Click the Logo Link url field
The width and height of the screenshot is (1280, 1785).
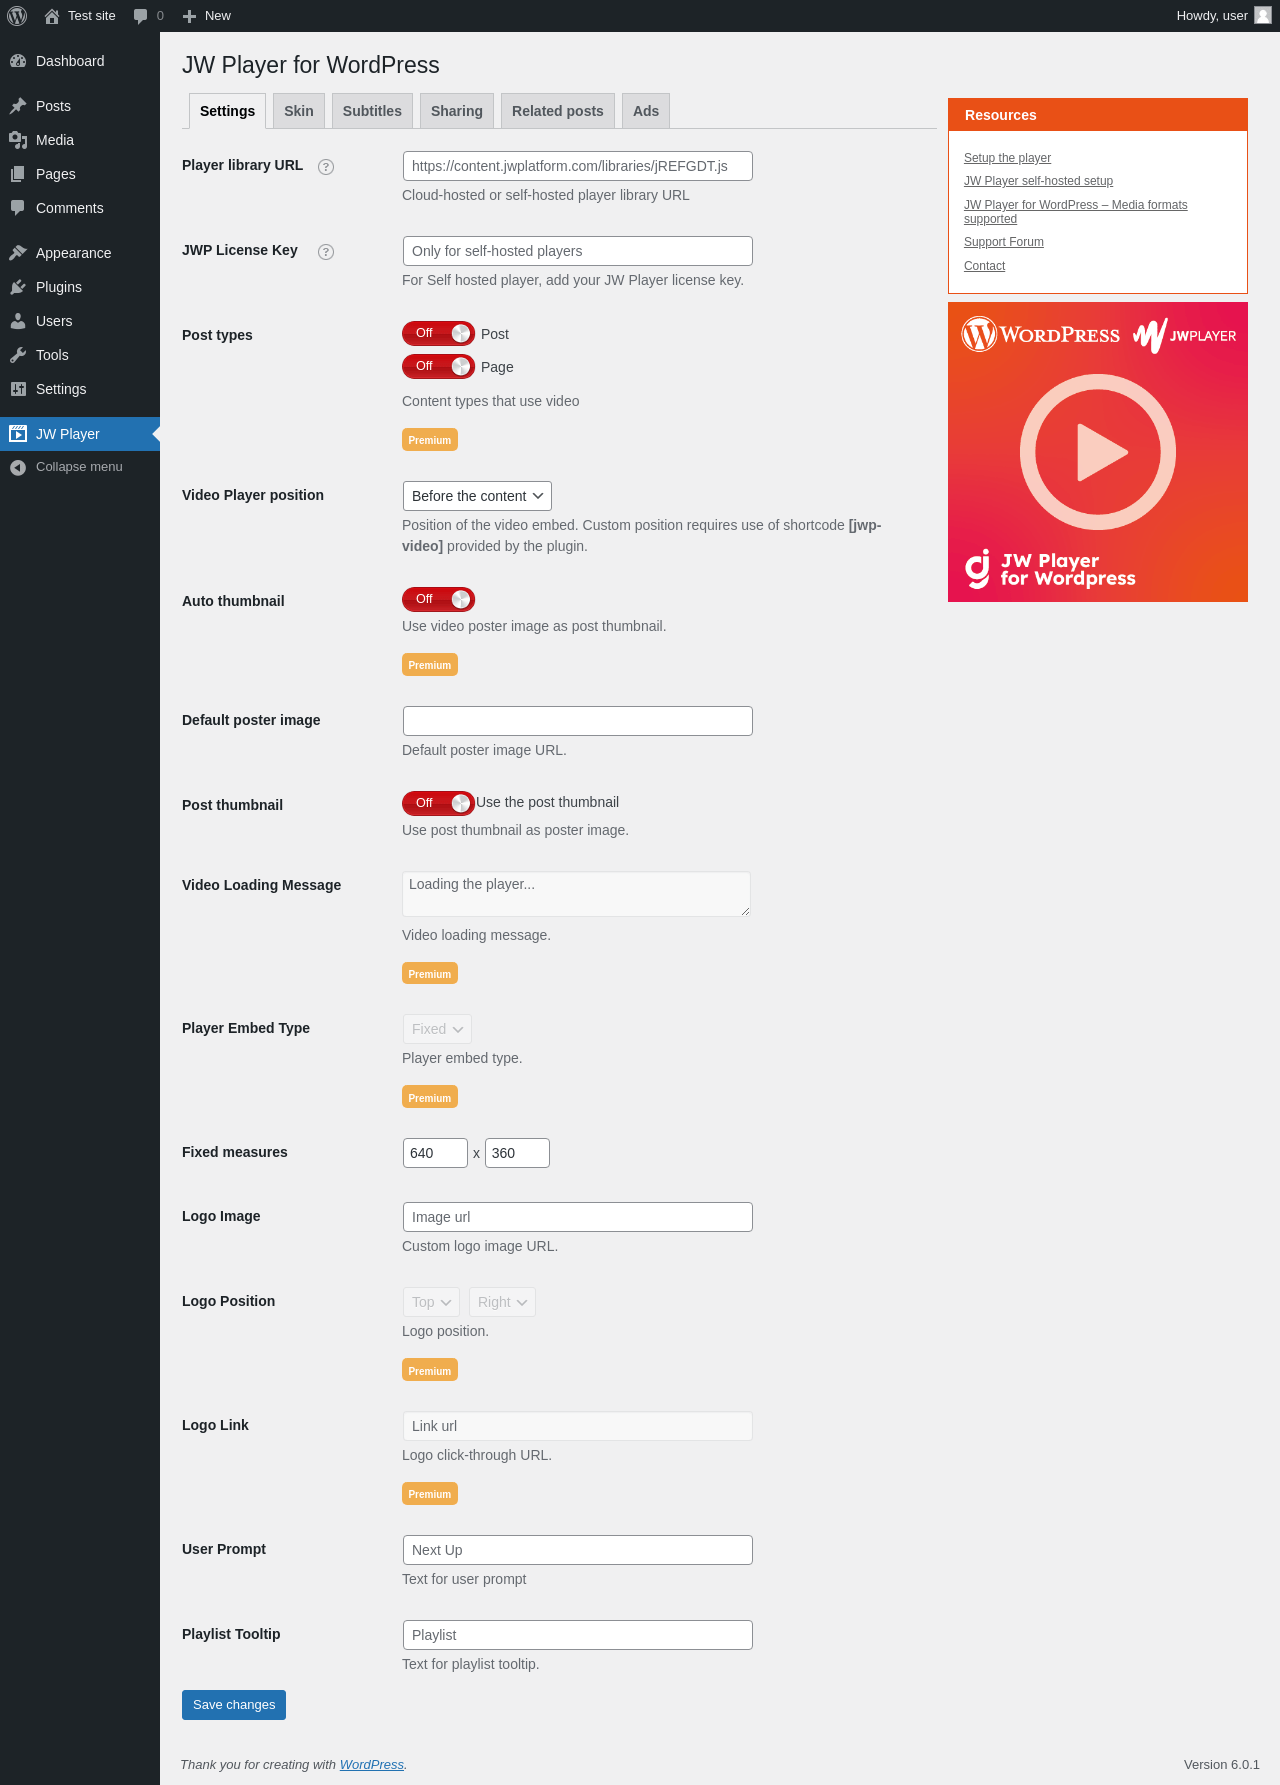coord(578,1426)
